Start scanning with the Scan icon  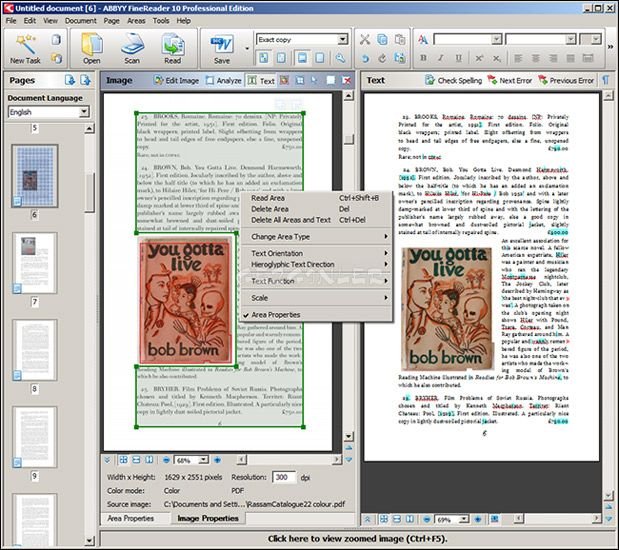point(132,44)
